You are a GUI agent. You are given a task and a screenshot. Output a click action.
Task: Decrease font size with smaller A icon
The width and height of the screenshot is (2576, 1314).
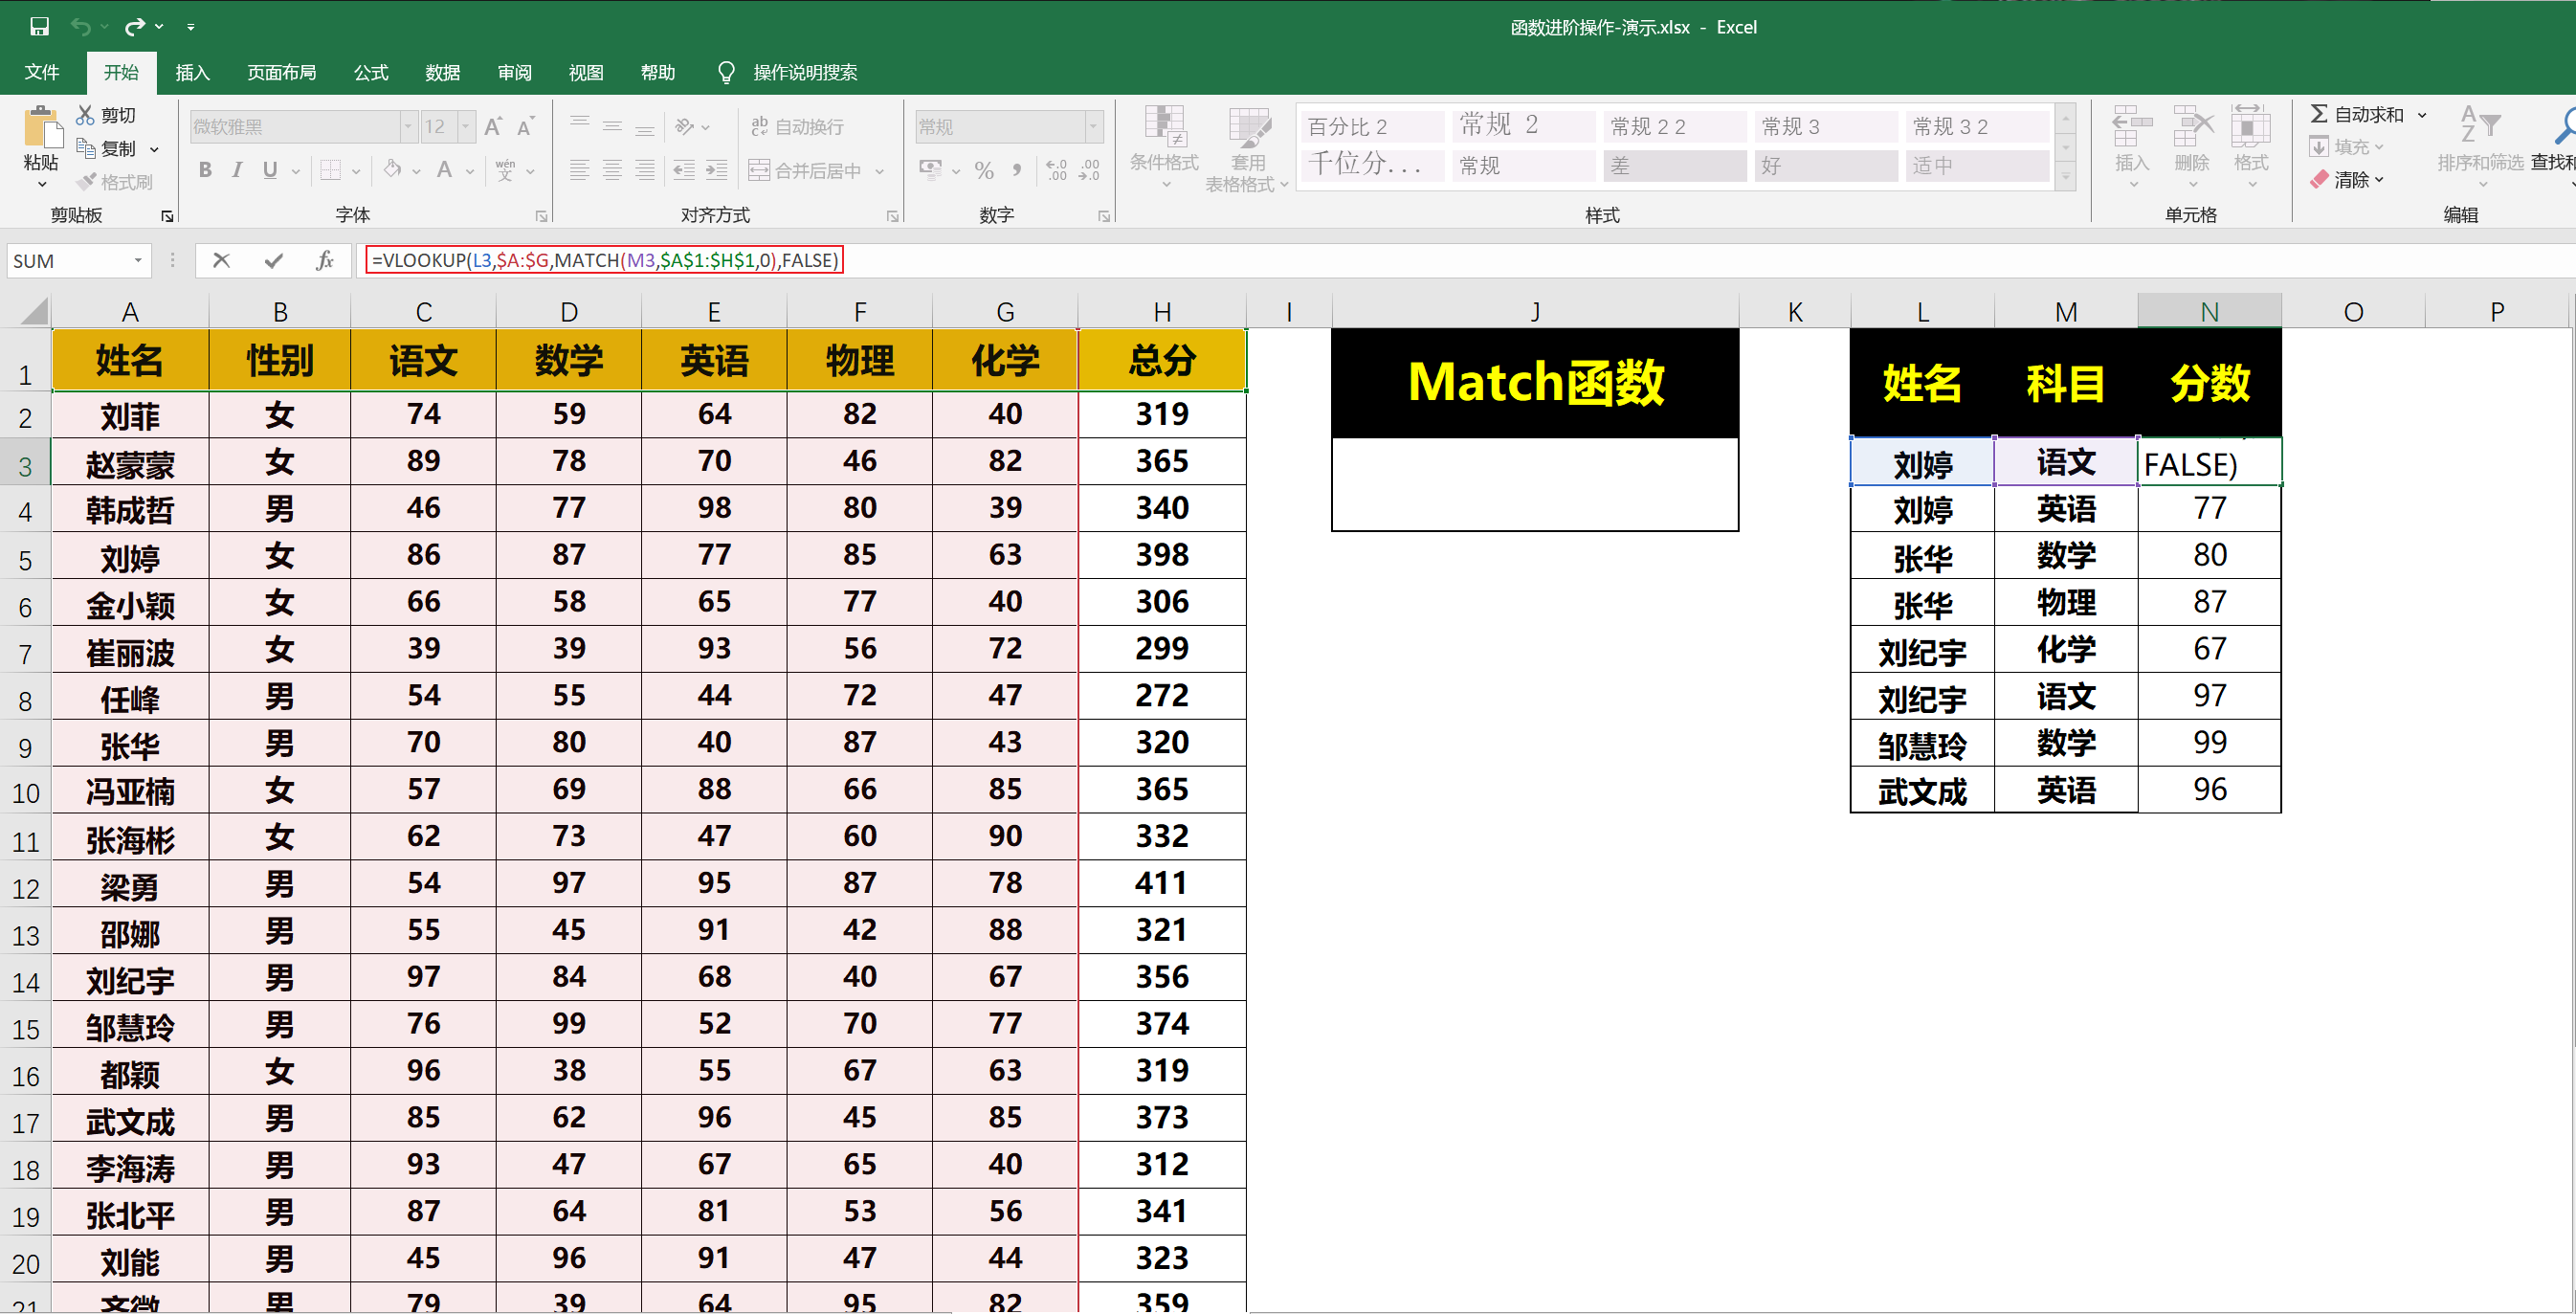tap(526, 127)
